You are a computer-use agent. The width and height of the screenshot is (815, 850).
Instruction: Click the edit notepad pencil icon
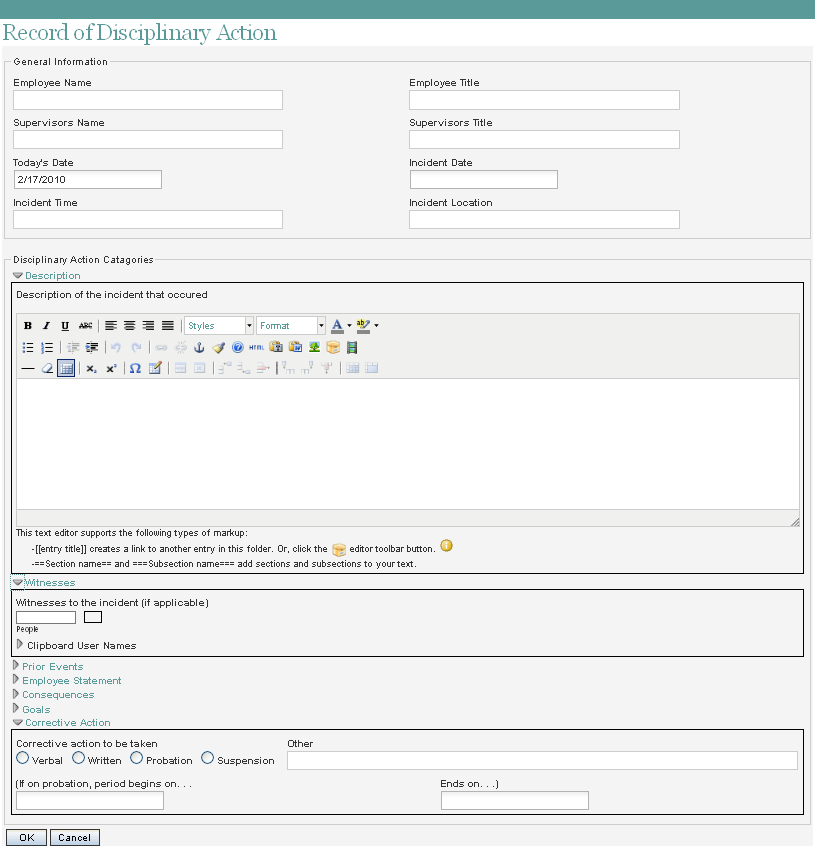click(155, 369)
